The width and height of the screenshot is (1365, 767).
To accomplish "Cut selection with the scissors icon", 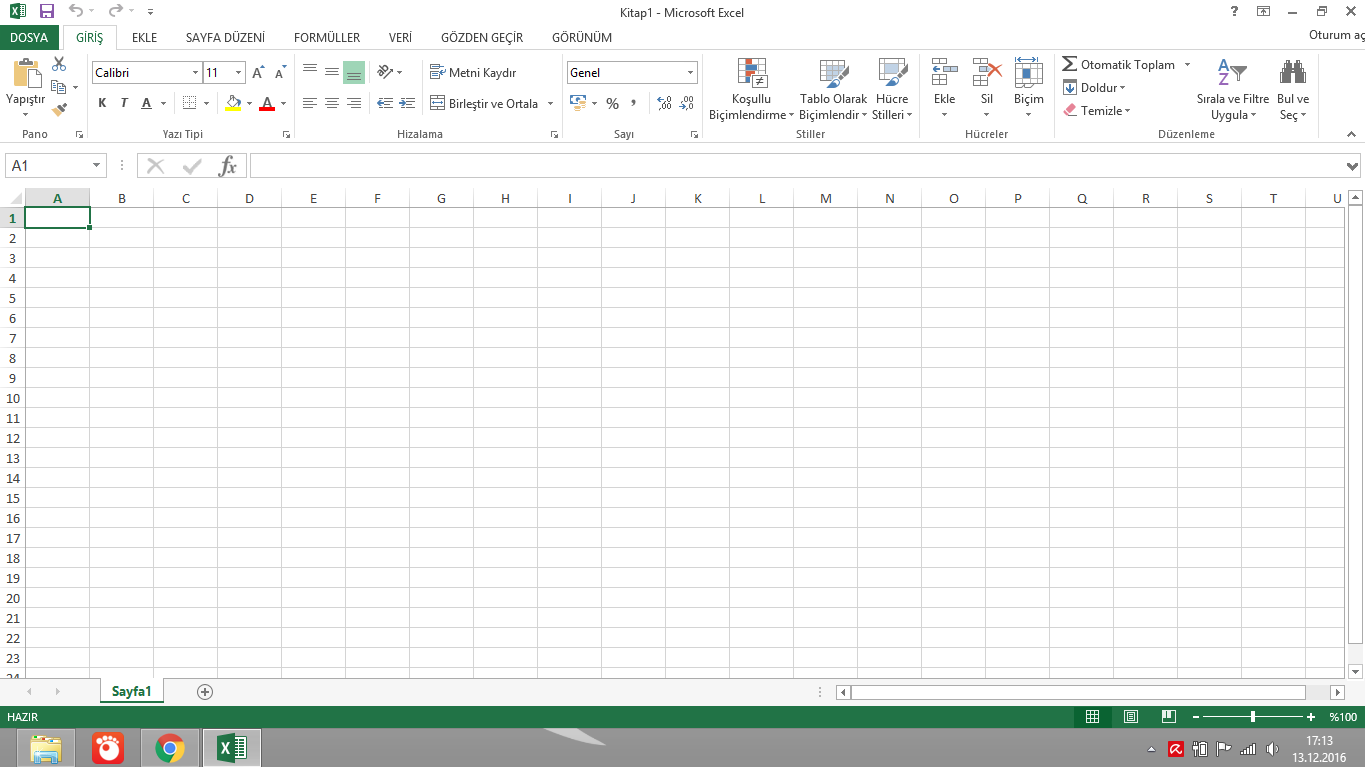I will coord(59,64).
